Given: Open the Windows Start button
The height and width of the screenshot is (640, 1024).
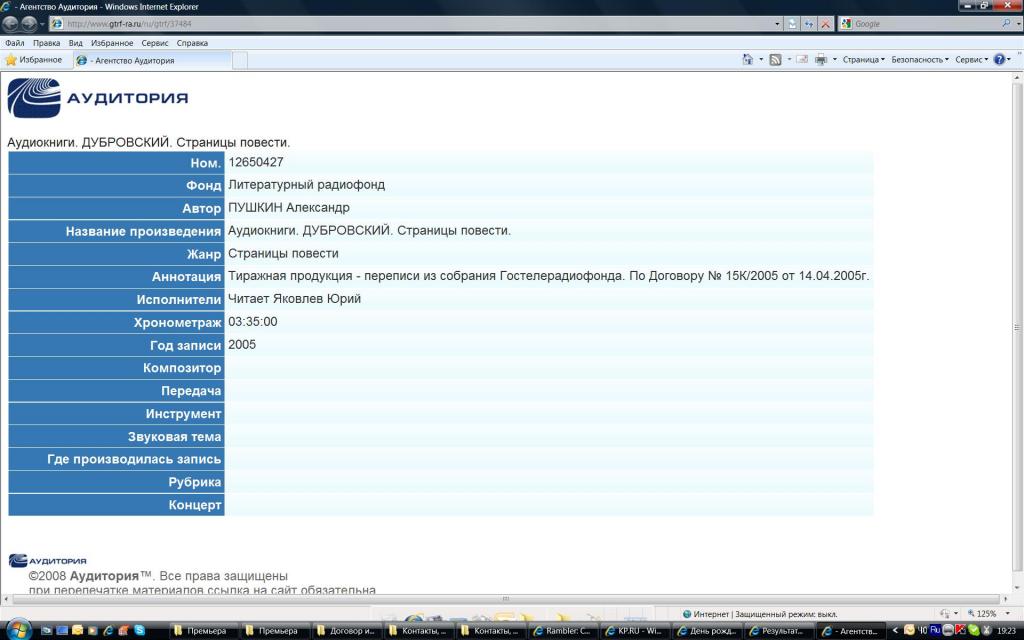Looking at the screenshot, I should tap(19, 630).
